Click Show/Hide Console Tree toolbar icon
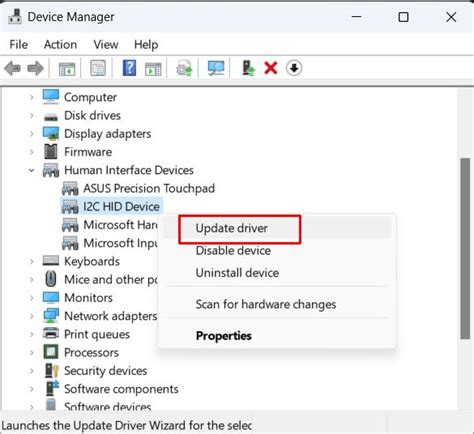The height and width of the screenshot is (434, 474). (67, 69)
